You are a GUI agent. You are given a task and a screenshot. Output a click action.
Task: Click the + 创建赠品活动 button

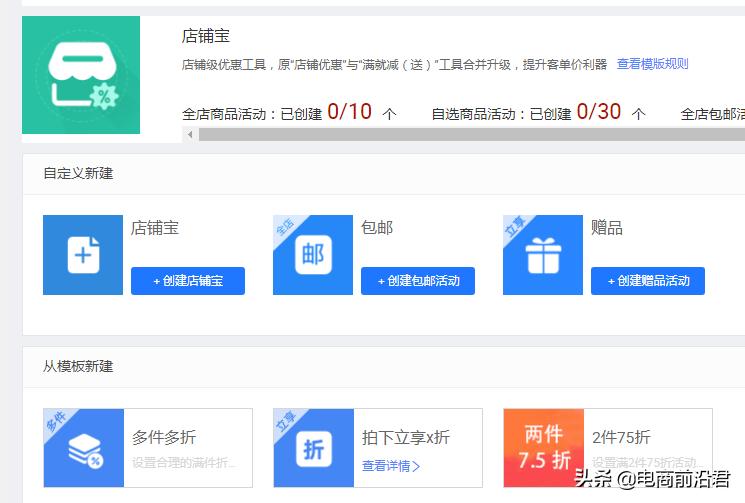[648, 281]
